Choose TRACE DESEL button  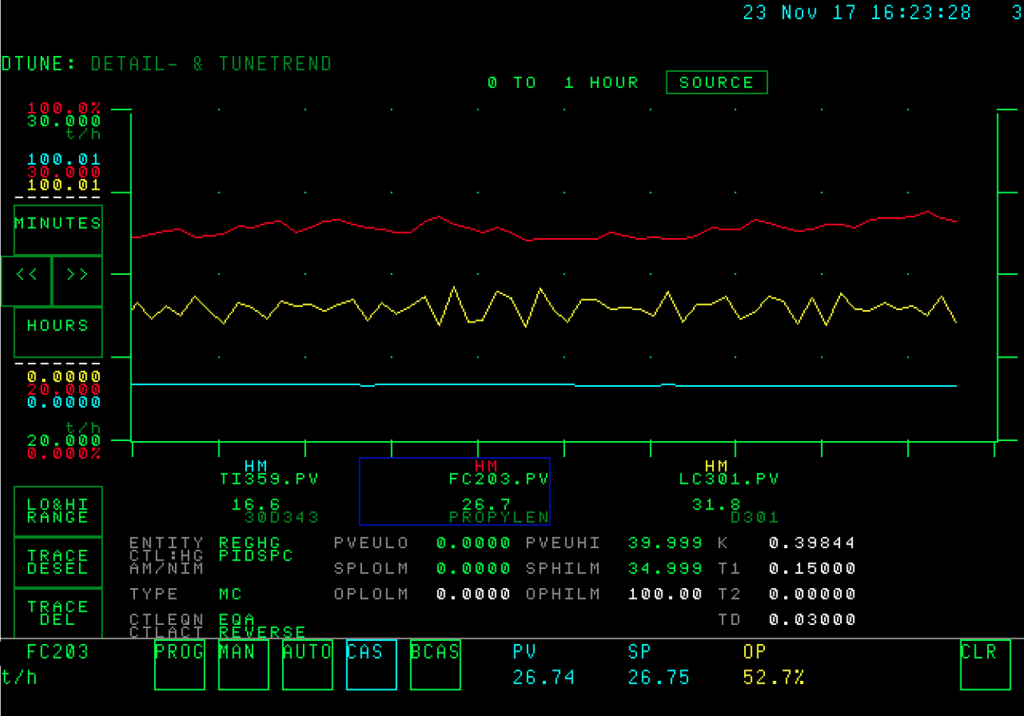[x=58, y=562]
